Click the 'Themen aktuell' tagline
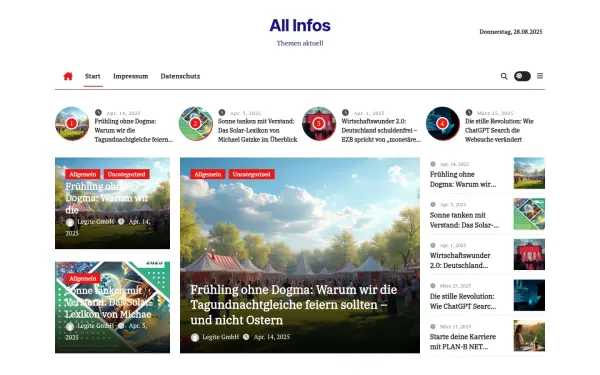Viewport: 600px width, 375px height. [300, 43]
